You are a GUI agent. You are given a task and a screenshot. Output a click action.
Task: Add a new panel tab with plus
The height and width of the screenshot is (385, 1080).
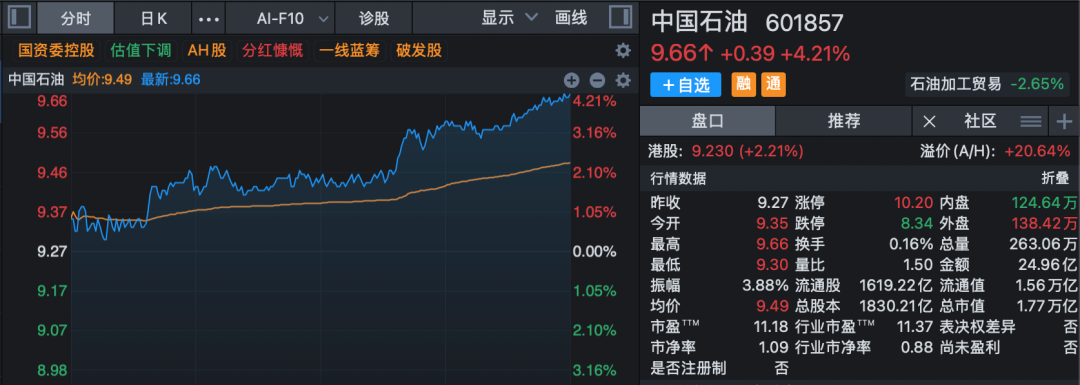click(1064, 122)
